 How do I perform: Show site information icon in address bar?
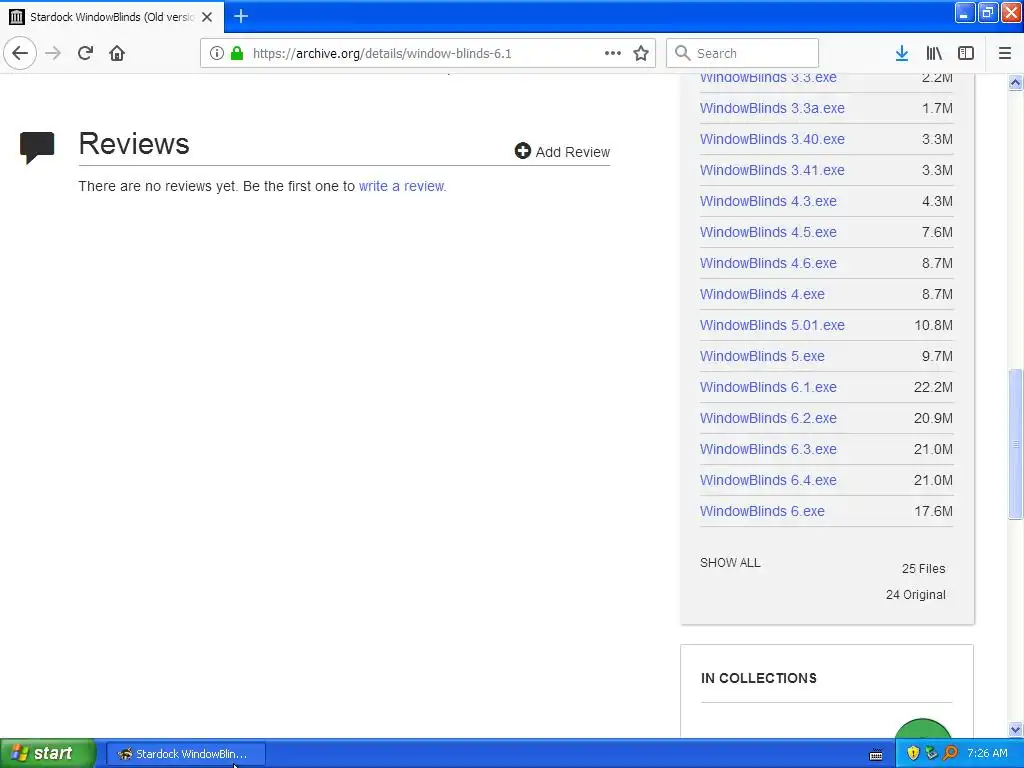217,53
